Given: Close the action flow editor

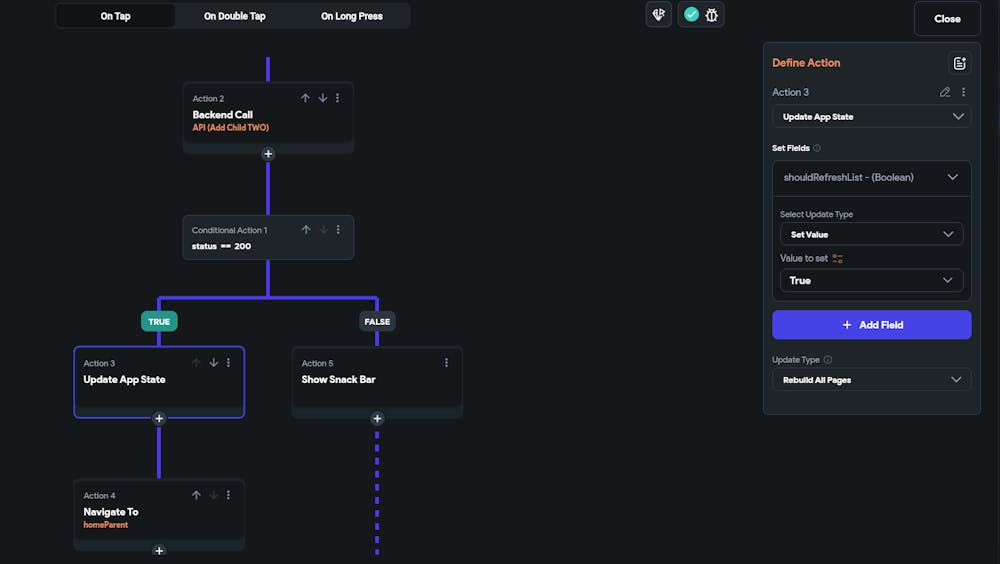Looking at the screenshot, I should click(x=947, y=19).
